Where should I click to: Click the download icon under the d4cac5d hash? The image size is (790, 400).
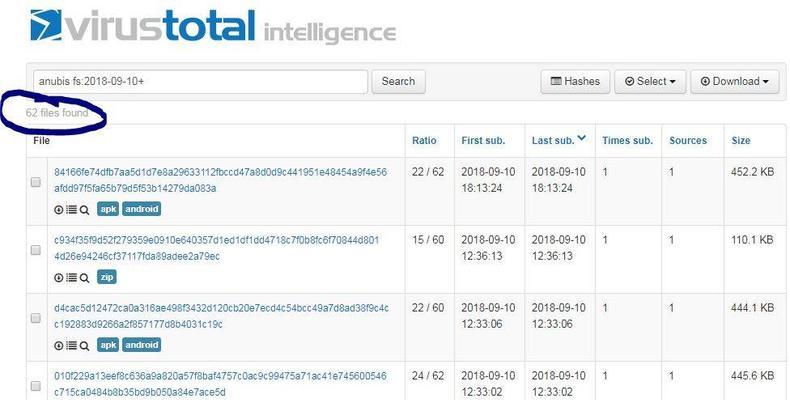[x=58, y=346]
